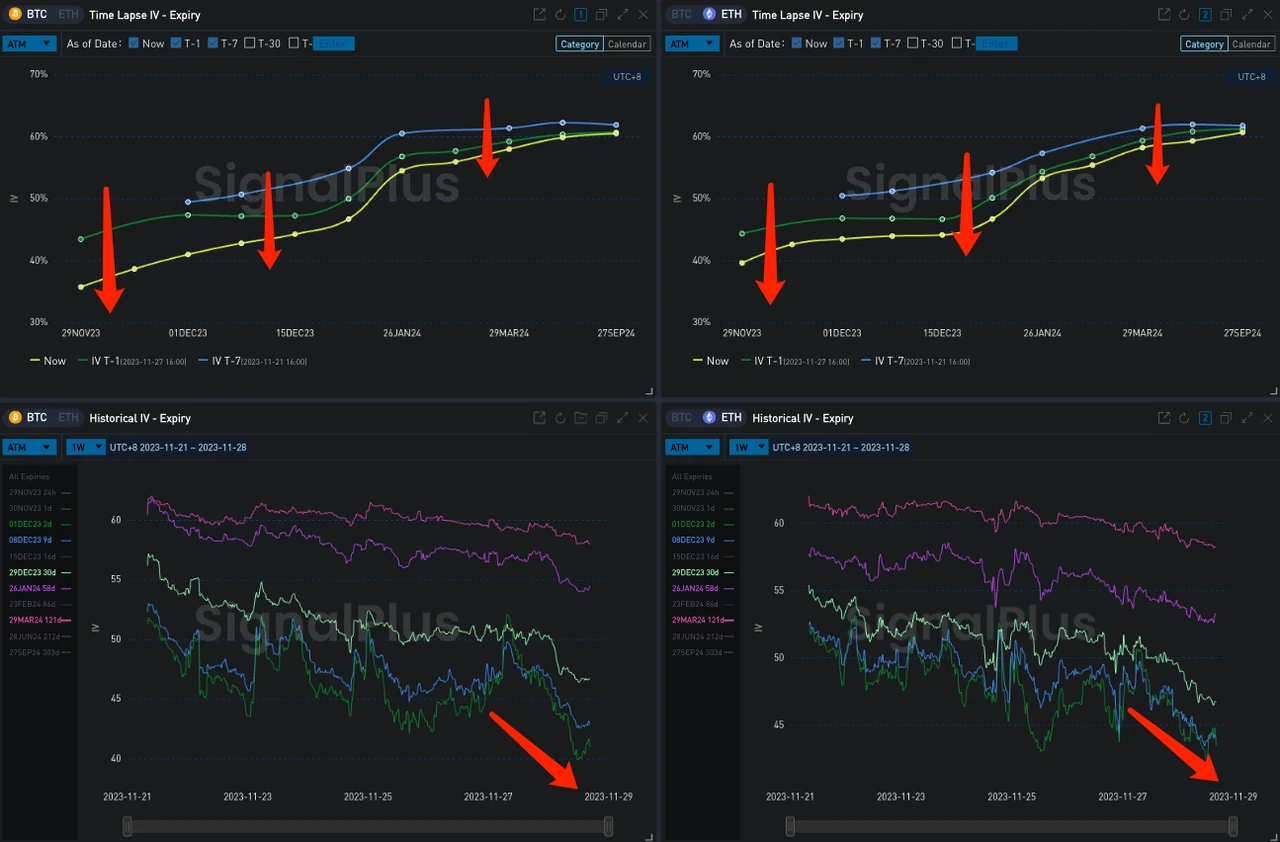Refresh the ETH Historical IV chart
The height and width of the screenshot is (842, 1280).
1184,418
